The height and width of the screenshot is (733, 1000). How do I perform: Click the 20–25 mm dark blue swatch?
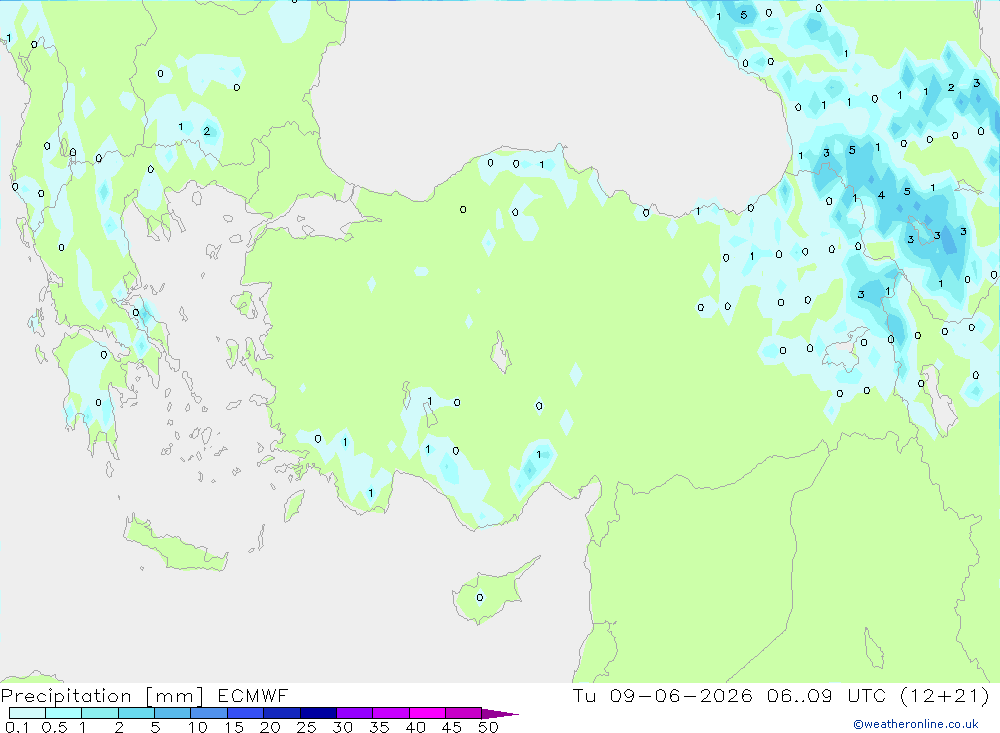pyautogui.click(x=281, y=713)
